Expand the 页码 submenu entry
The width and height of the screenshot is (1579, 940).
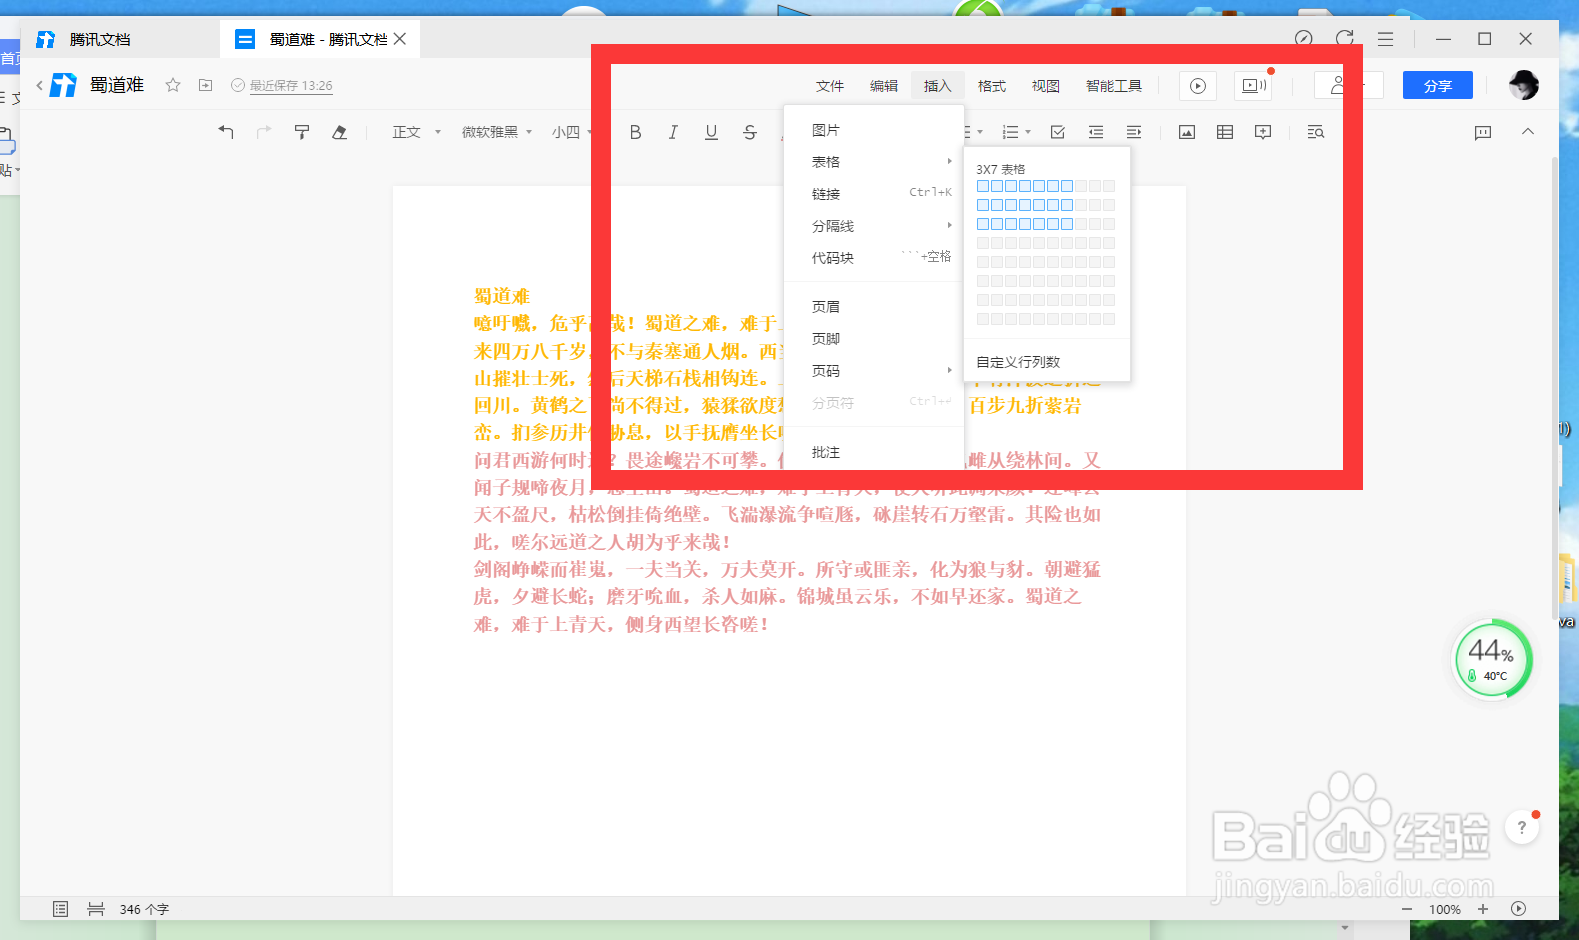pos(874,371)
